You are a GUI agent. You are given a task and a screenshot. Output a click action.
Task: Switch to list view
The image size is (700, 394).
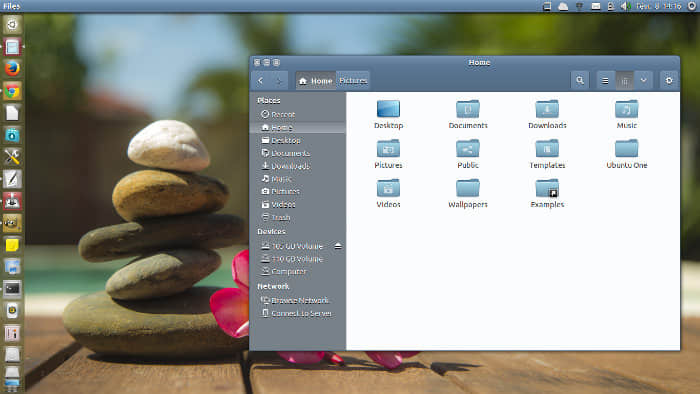pos(605,80)
